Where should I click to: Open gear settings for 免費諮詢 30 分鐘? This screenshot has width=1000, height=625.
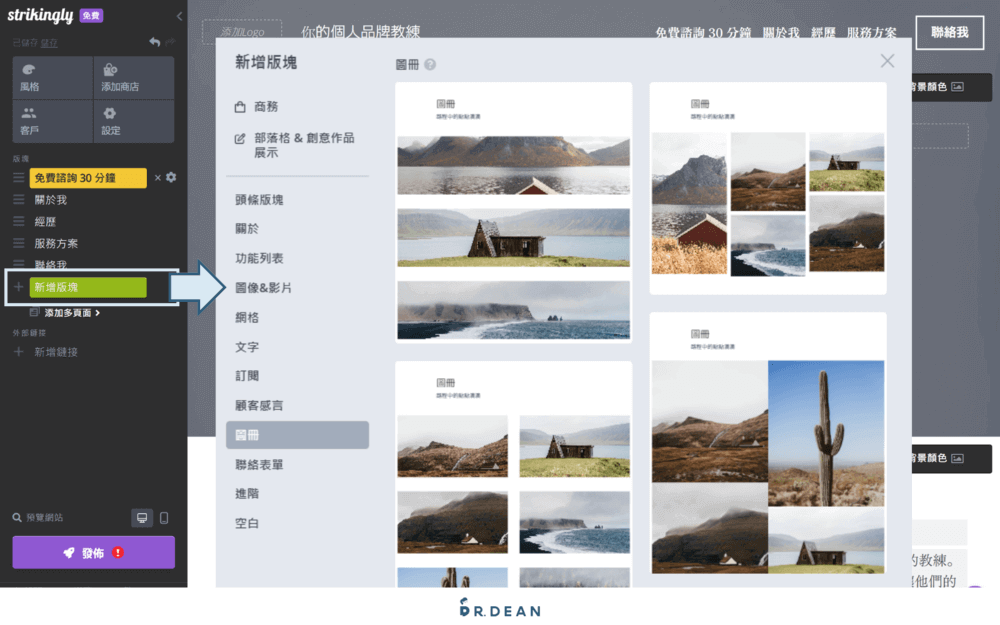(171, 178)
